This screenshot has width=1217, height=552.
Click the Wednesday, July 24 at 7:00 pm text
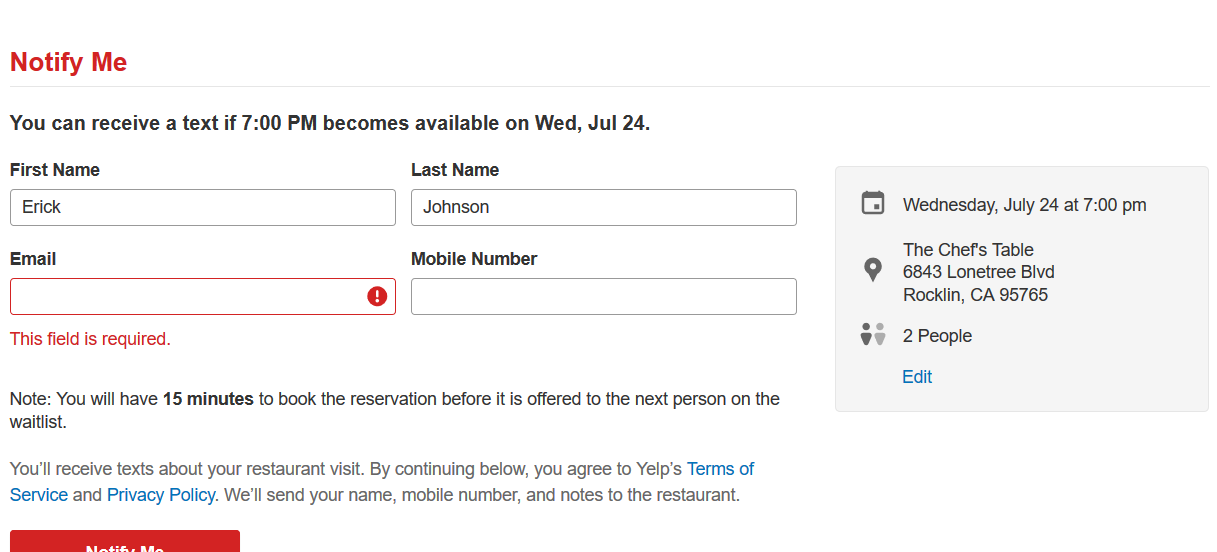click(1025, 205)
